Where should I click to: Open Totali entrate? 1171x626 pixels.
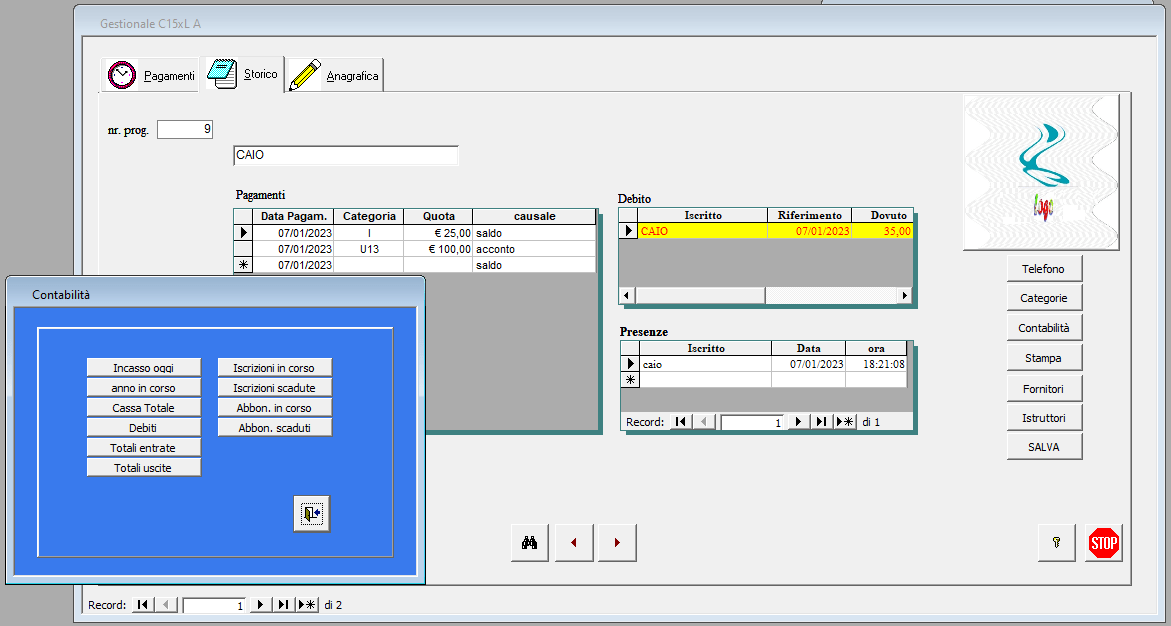144,447
